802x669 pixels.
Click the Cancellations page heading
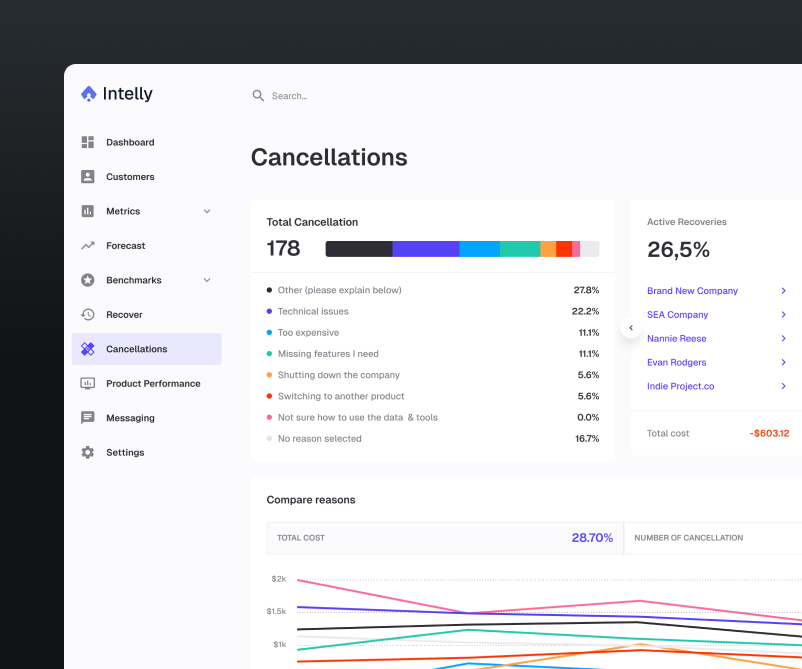click(329, 158)
